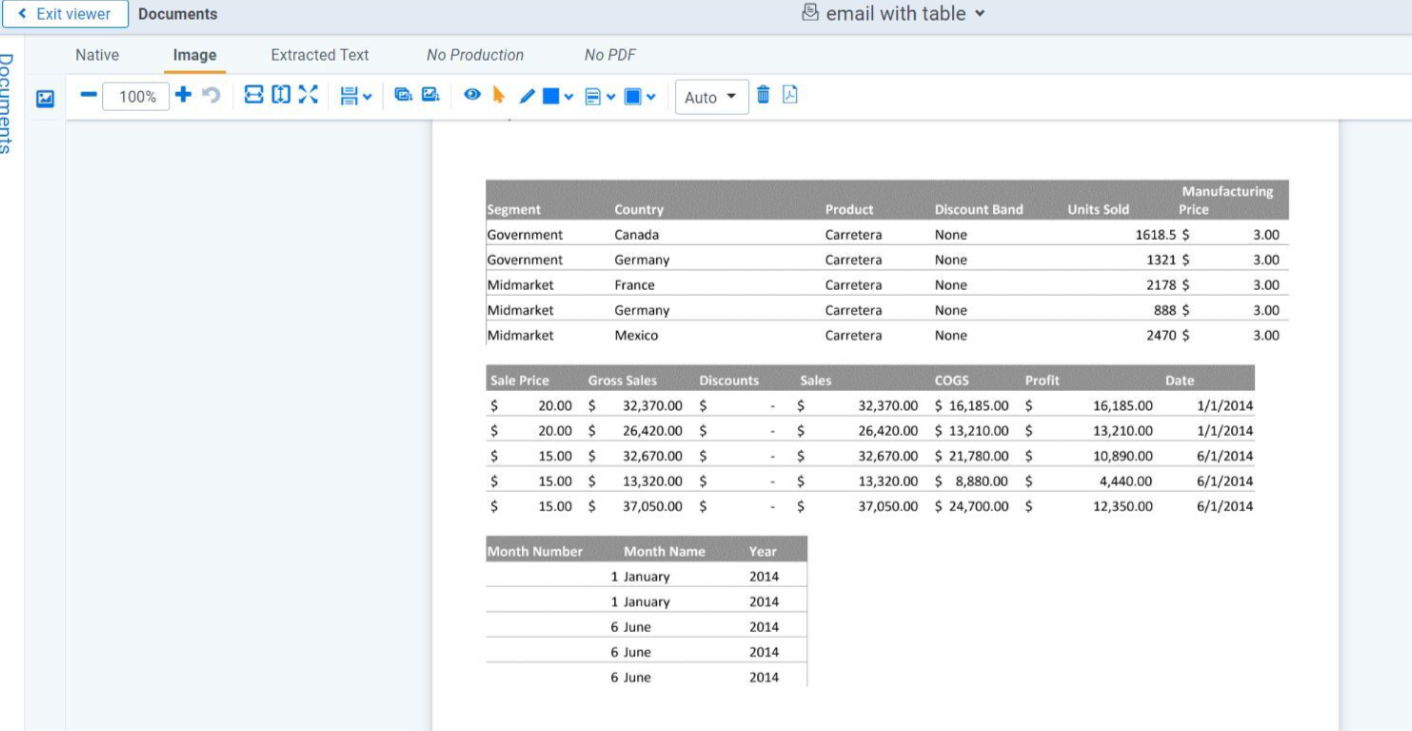
Task: Click the image panel icon in sidebar
Action: (45, 98)
